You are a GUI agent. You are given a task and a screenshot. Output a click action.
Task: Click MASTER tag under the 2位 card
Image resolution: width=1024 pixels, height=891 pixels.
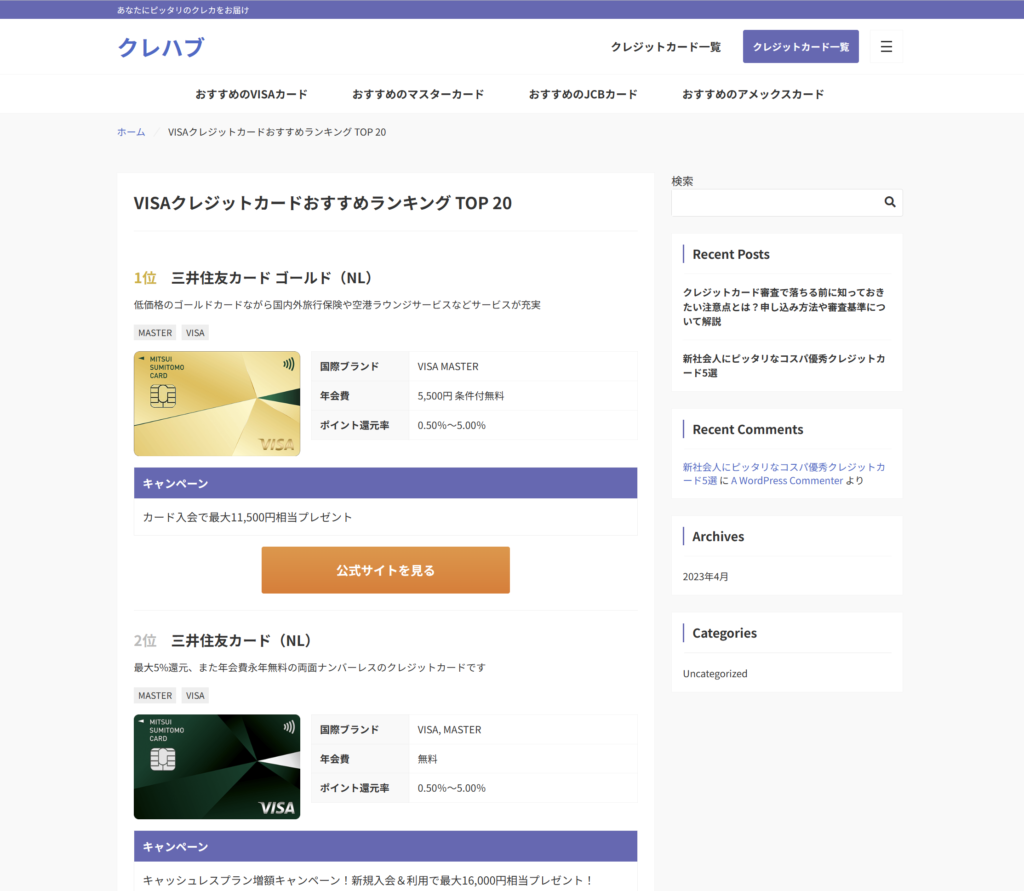[155, 696]
